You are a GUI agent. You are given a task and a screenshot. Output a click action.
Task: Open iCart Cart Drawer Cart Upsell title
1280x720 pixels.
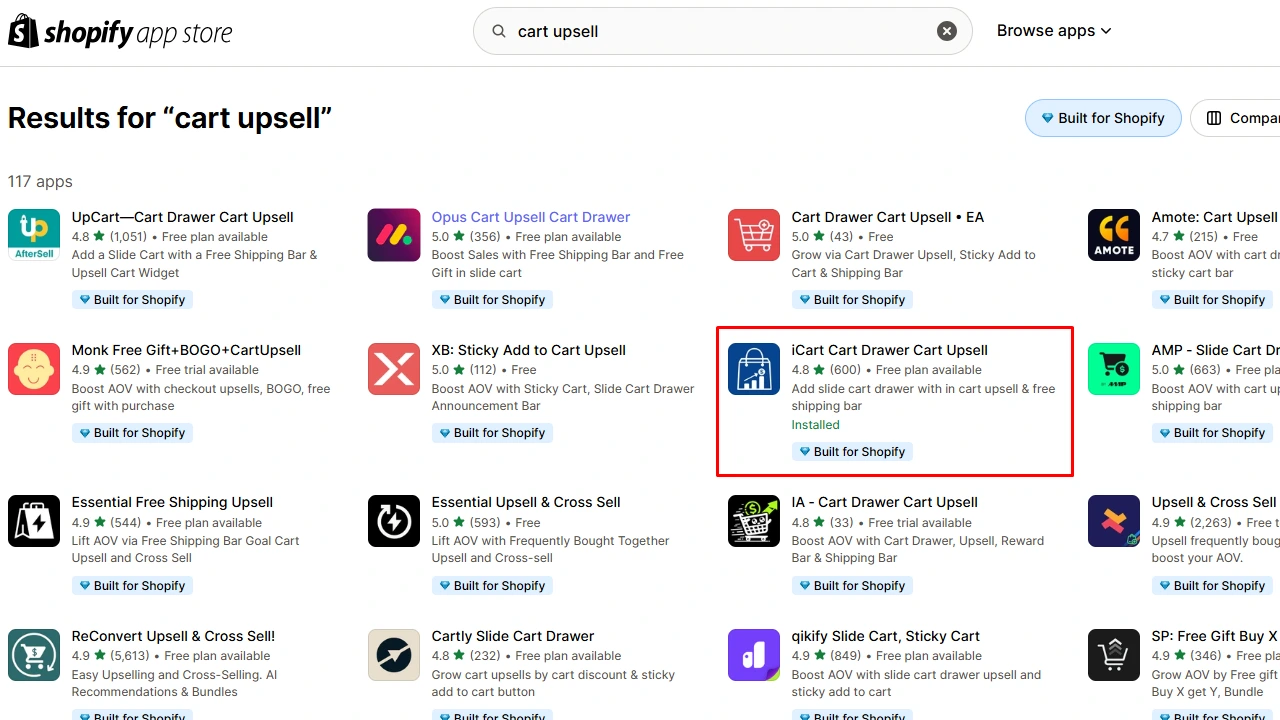coord(890,350)
